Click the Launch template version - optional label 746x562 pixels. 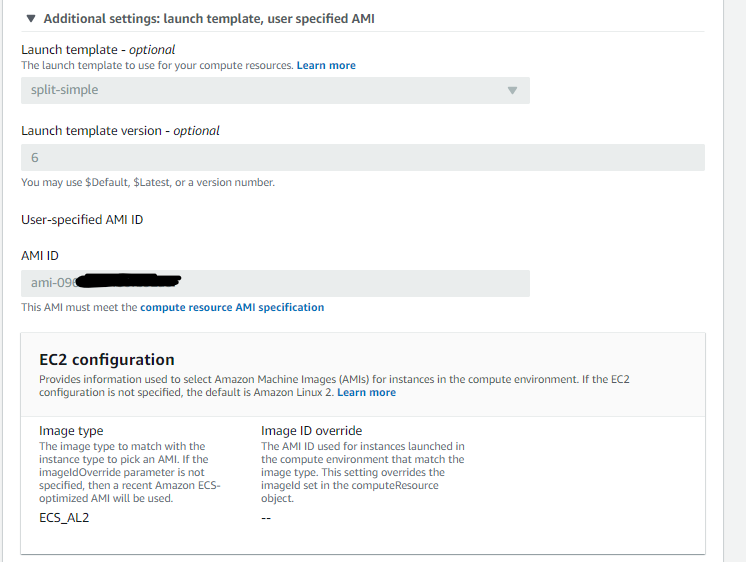[x=120, y=130]
